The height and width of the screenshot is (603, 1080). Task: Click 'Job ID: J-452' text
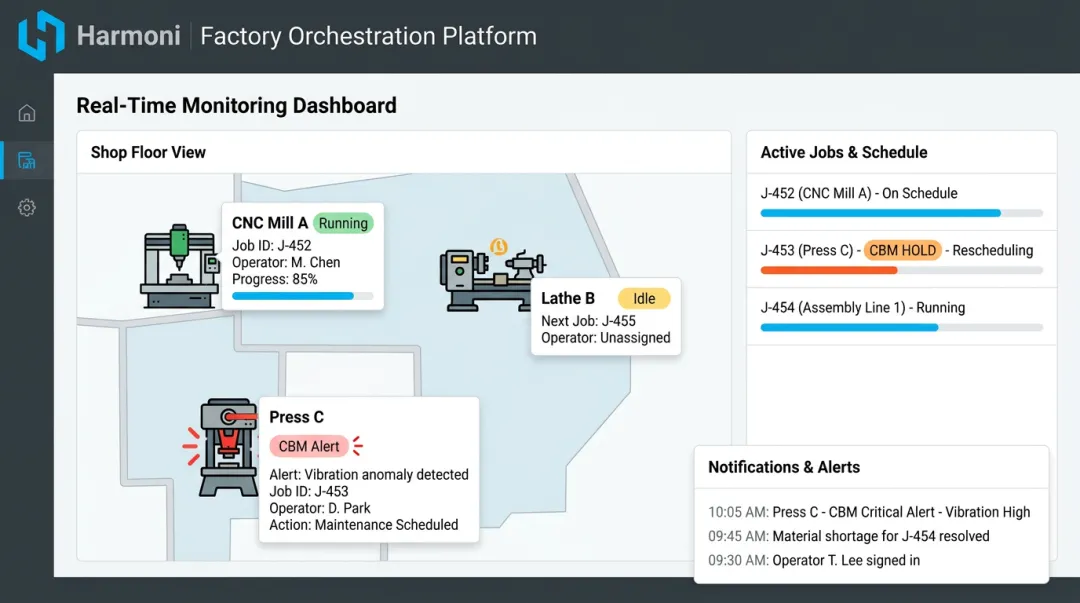pyautogui.click(x=271, y=245)
